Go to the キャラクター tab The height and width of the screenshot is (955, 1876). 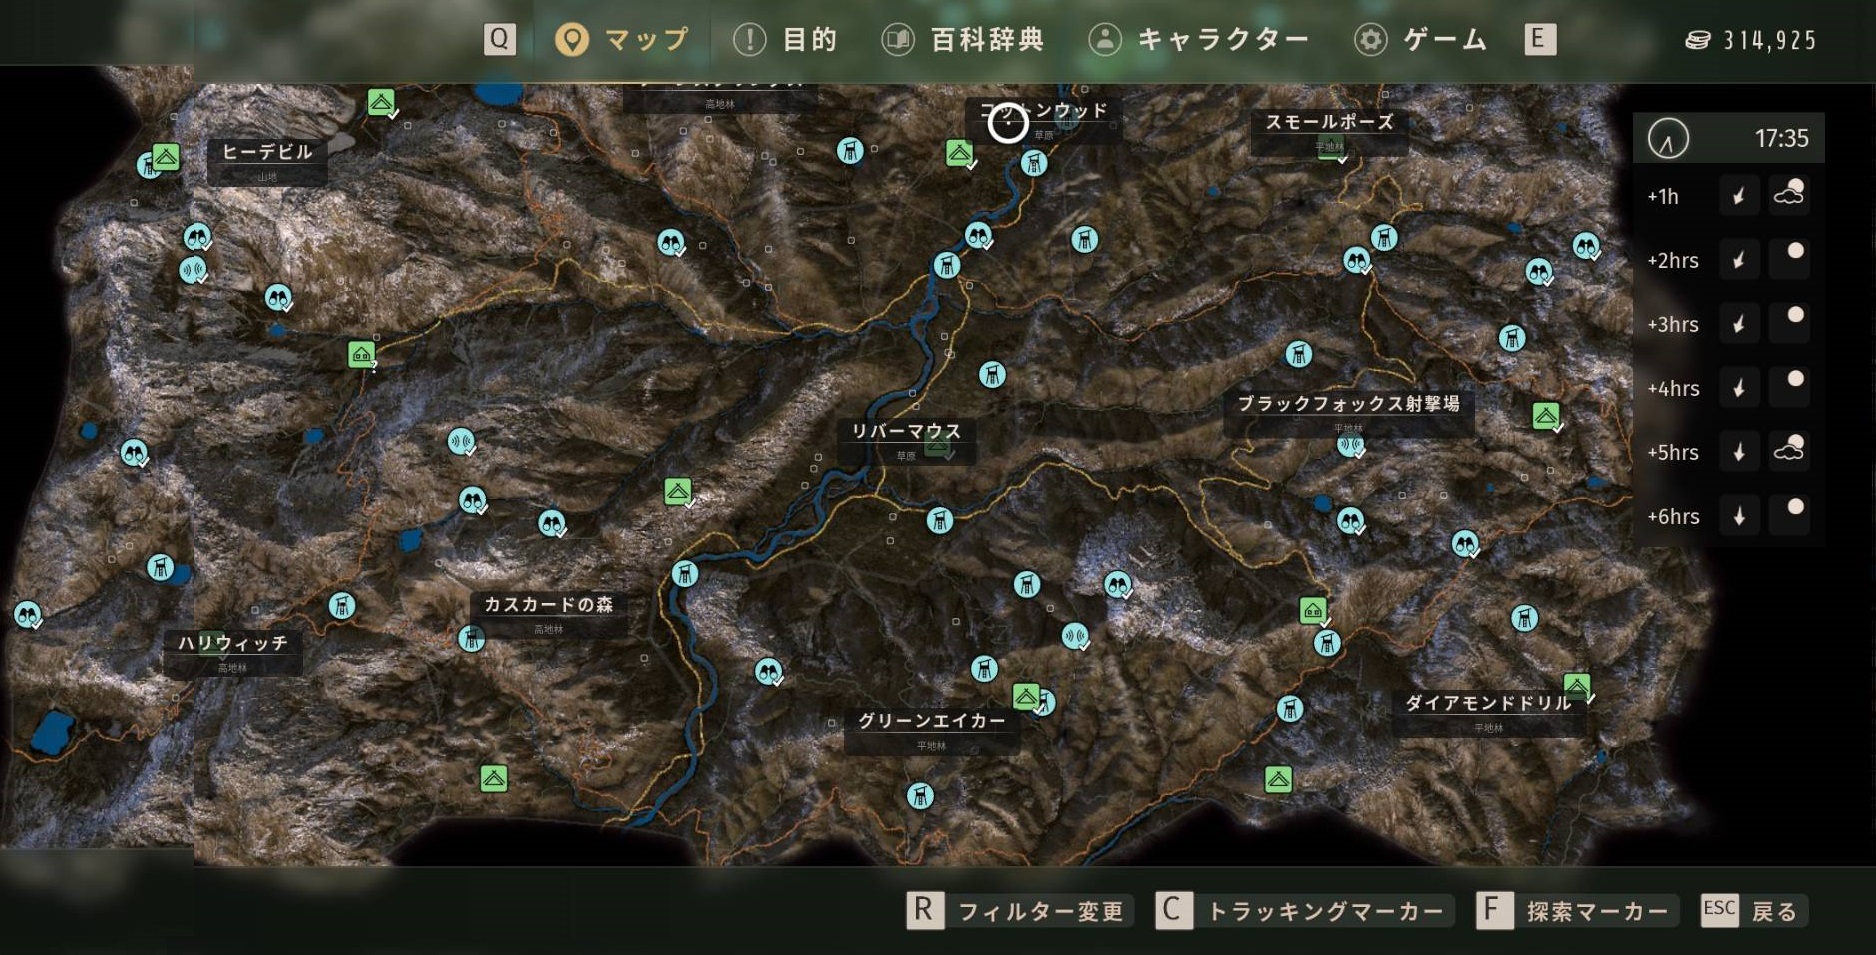tap(1199, 40)
